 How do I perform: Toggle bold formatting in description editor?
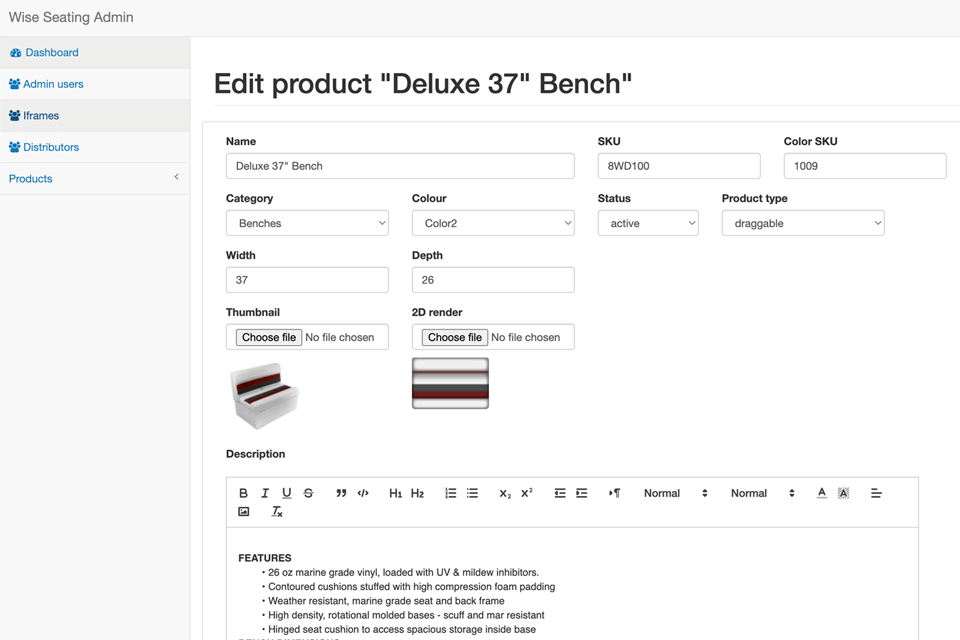click(x=243, y=493)
